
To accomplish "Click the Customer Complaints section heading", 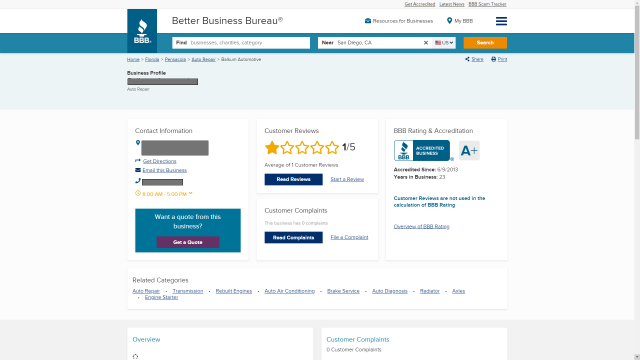I will [x=358, y=340].
